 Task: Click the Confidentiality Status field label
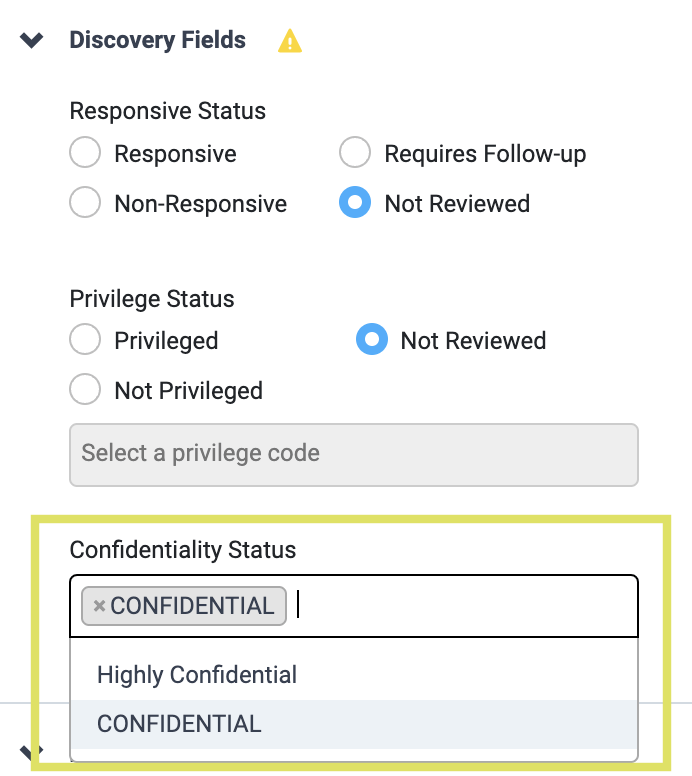point(183,550)
